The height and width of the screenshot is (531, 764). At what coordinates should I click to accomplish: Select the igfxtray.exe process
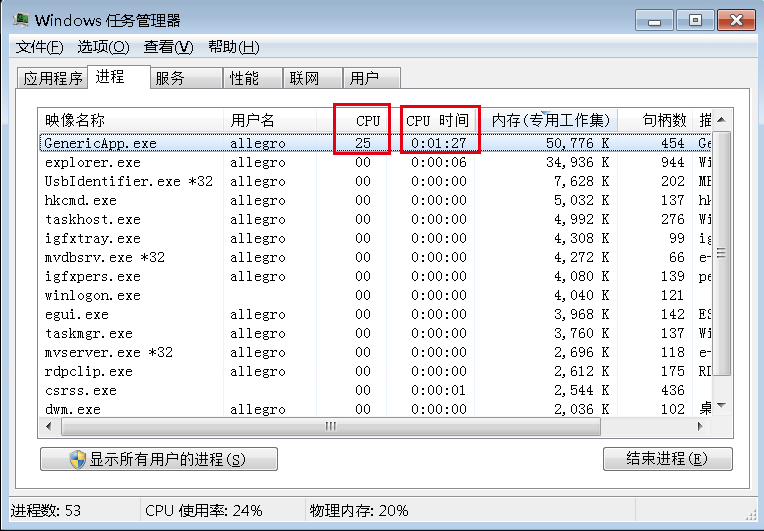[375, 238]
